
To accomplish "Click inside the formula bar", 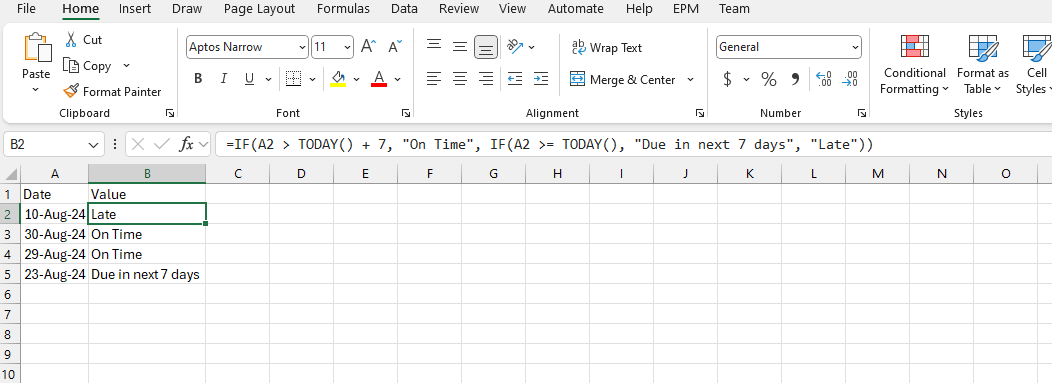I will pos(633,144).
